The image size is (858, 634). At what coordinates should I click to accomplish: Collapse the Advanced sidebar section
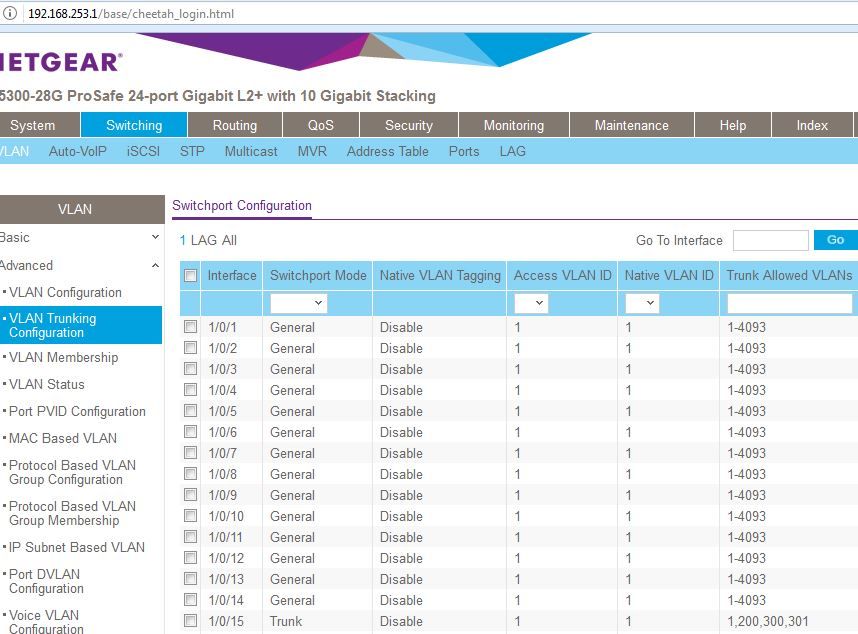154,266
